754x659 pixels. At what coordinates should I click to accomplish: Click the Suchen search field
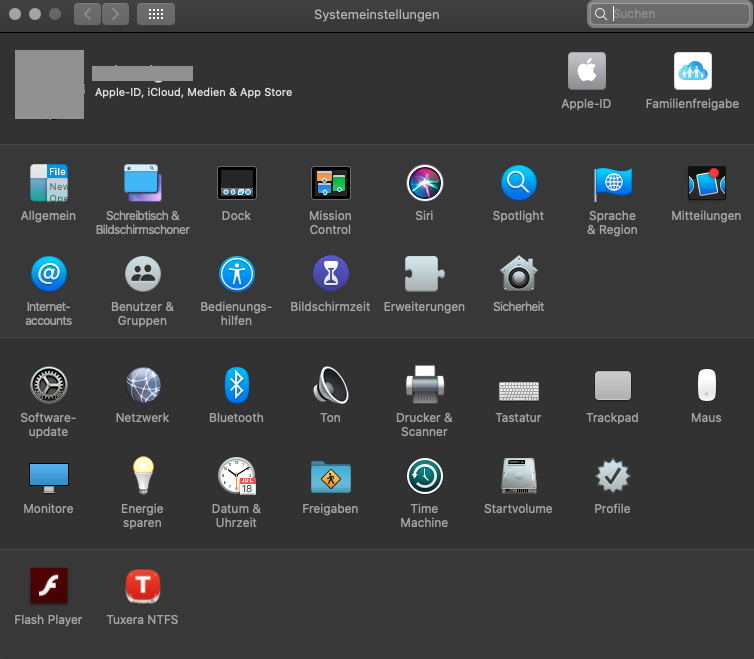672,14
